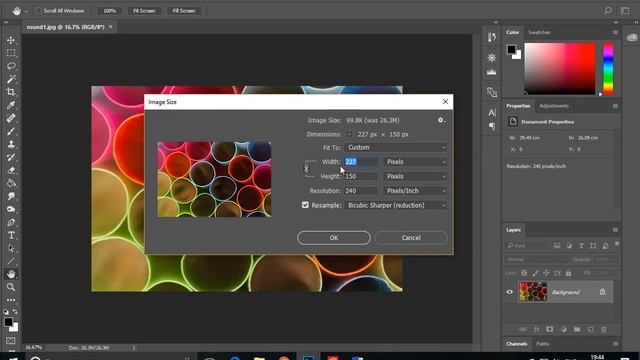This screenshot has height=360, width=640.
Task: Switch to the Swatches tab
Action: [539, 32]
